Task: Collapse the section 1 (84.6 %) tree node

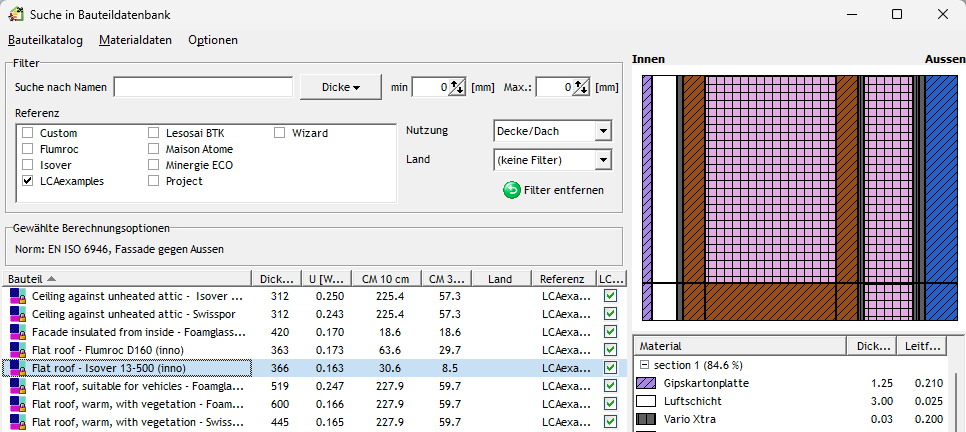Action: pos(644,367)
